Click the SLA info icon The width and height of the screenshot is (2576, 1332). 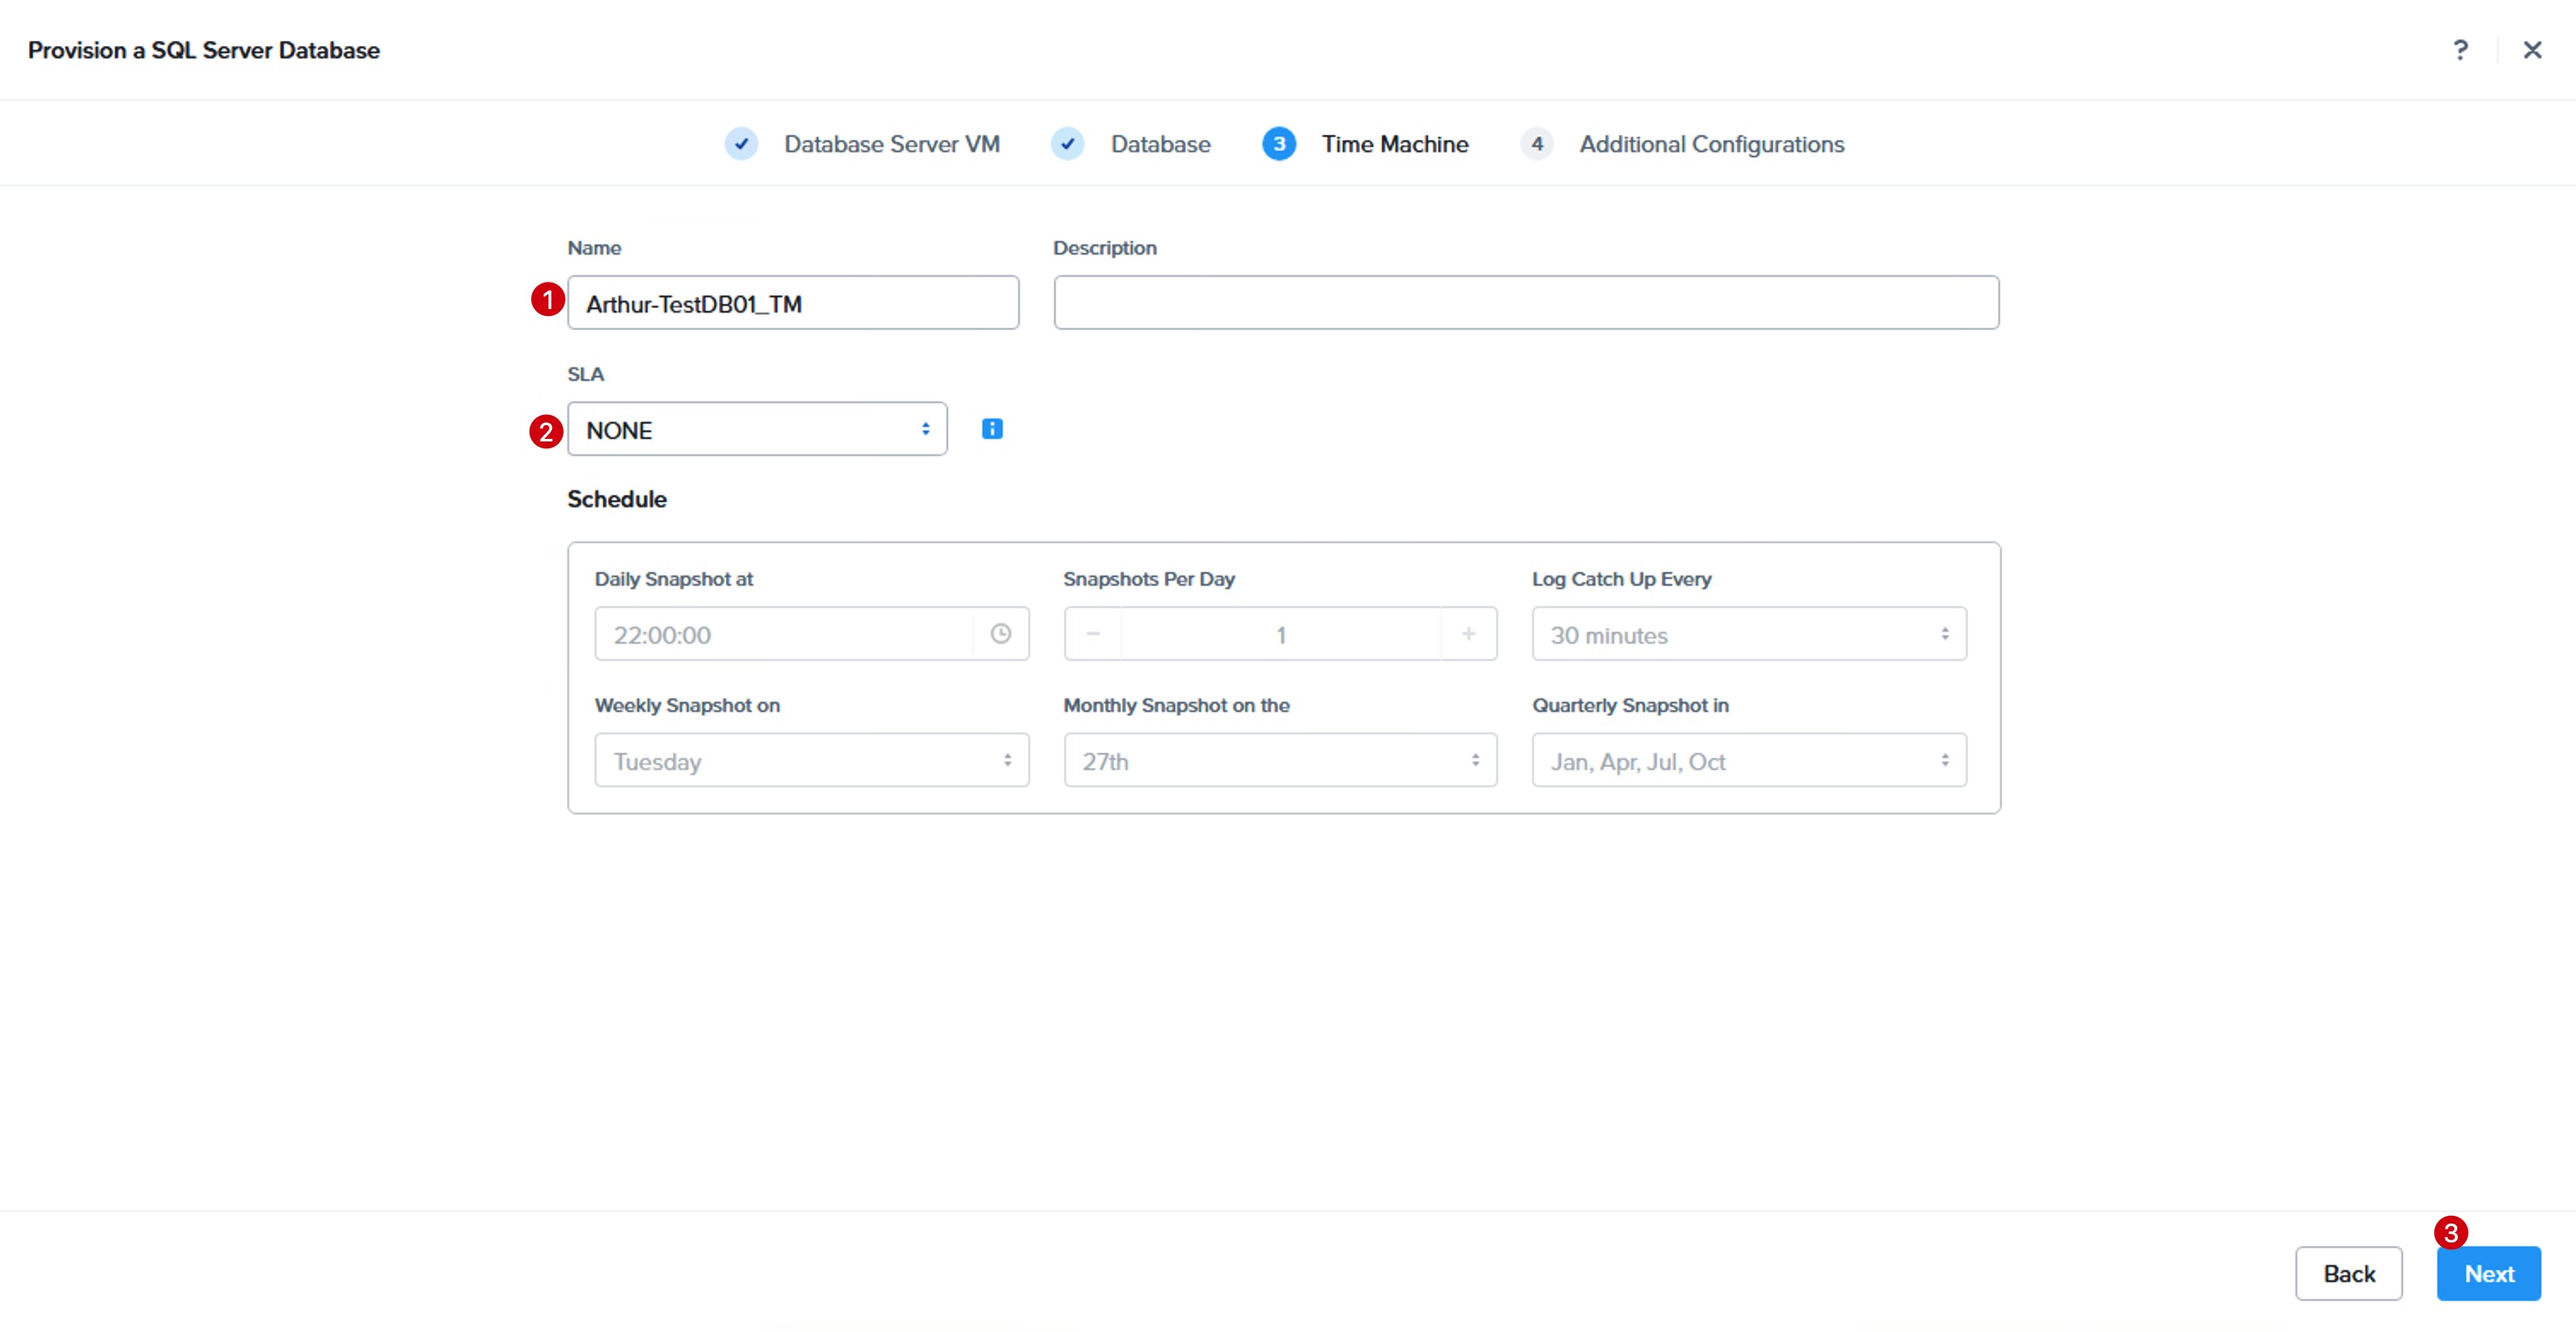[x=992, y=429]
